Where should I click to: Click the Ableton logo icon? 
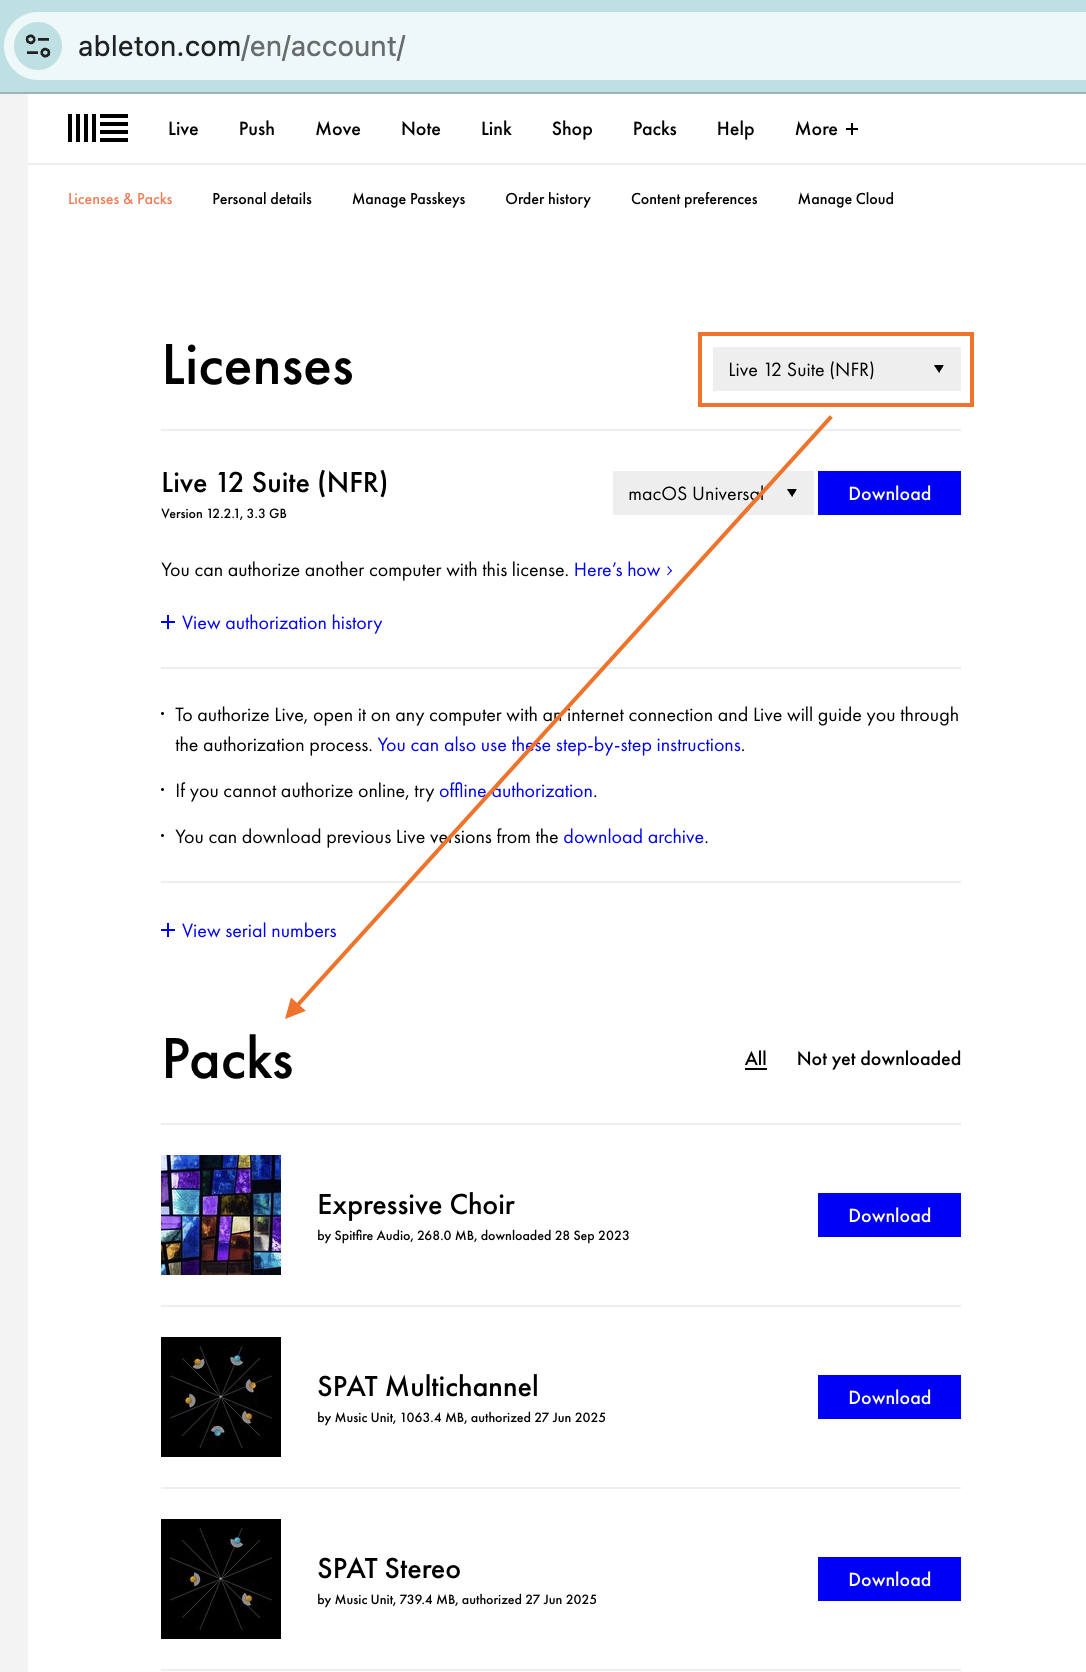98,129
